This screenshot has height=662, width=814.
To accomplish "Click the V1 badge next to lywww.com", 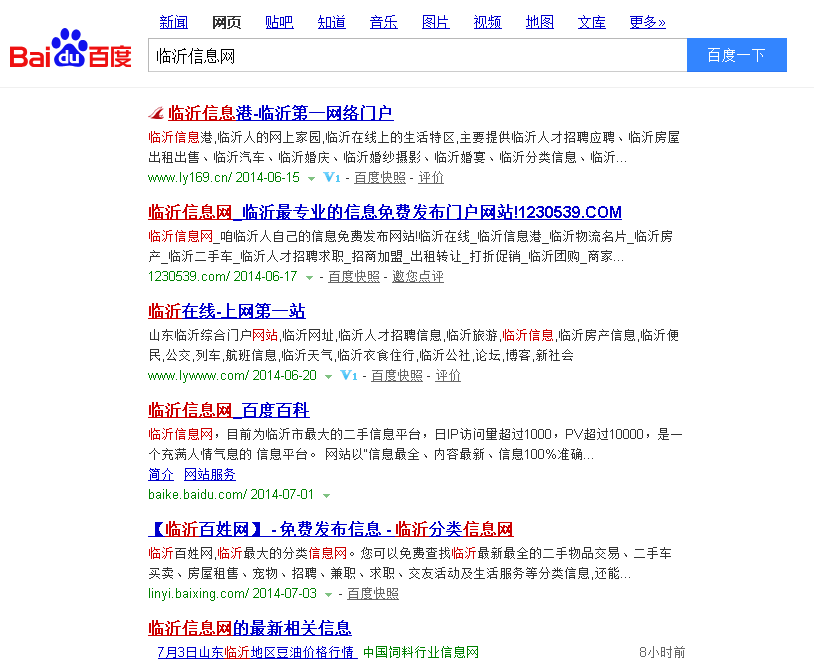I will click(x=349, y=376).
